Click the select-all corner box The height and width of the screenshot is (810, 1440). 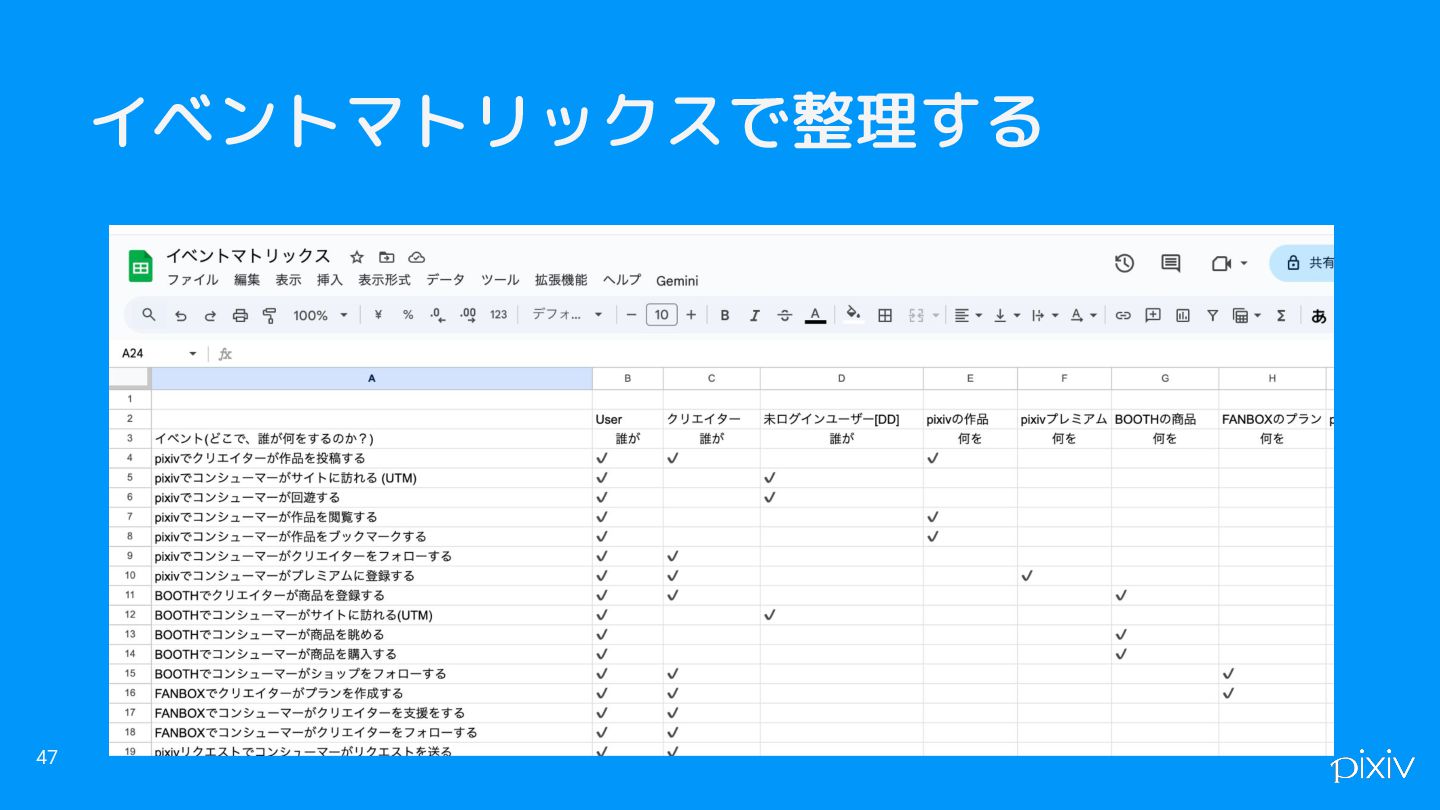(x=130, y=379)
